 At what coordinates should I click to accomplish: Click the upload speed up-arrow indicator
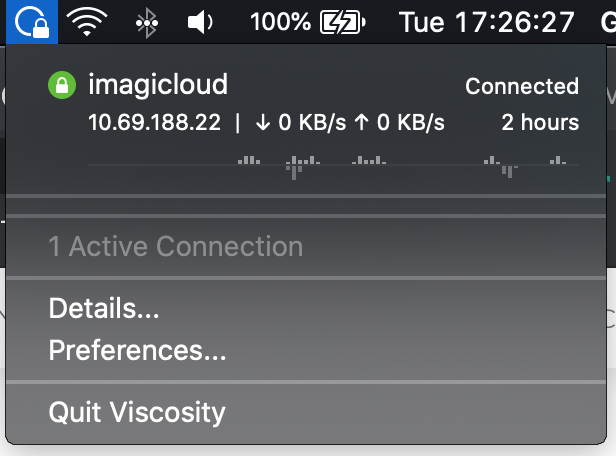click(x=361, y=123)
